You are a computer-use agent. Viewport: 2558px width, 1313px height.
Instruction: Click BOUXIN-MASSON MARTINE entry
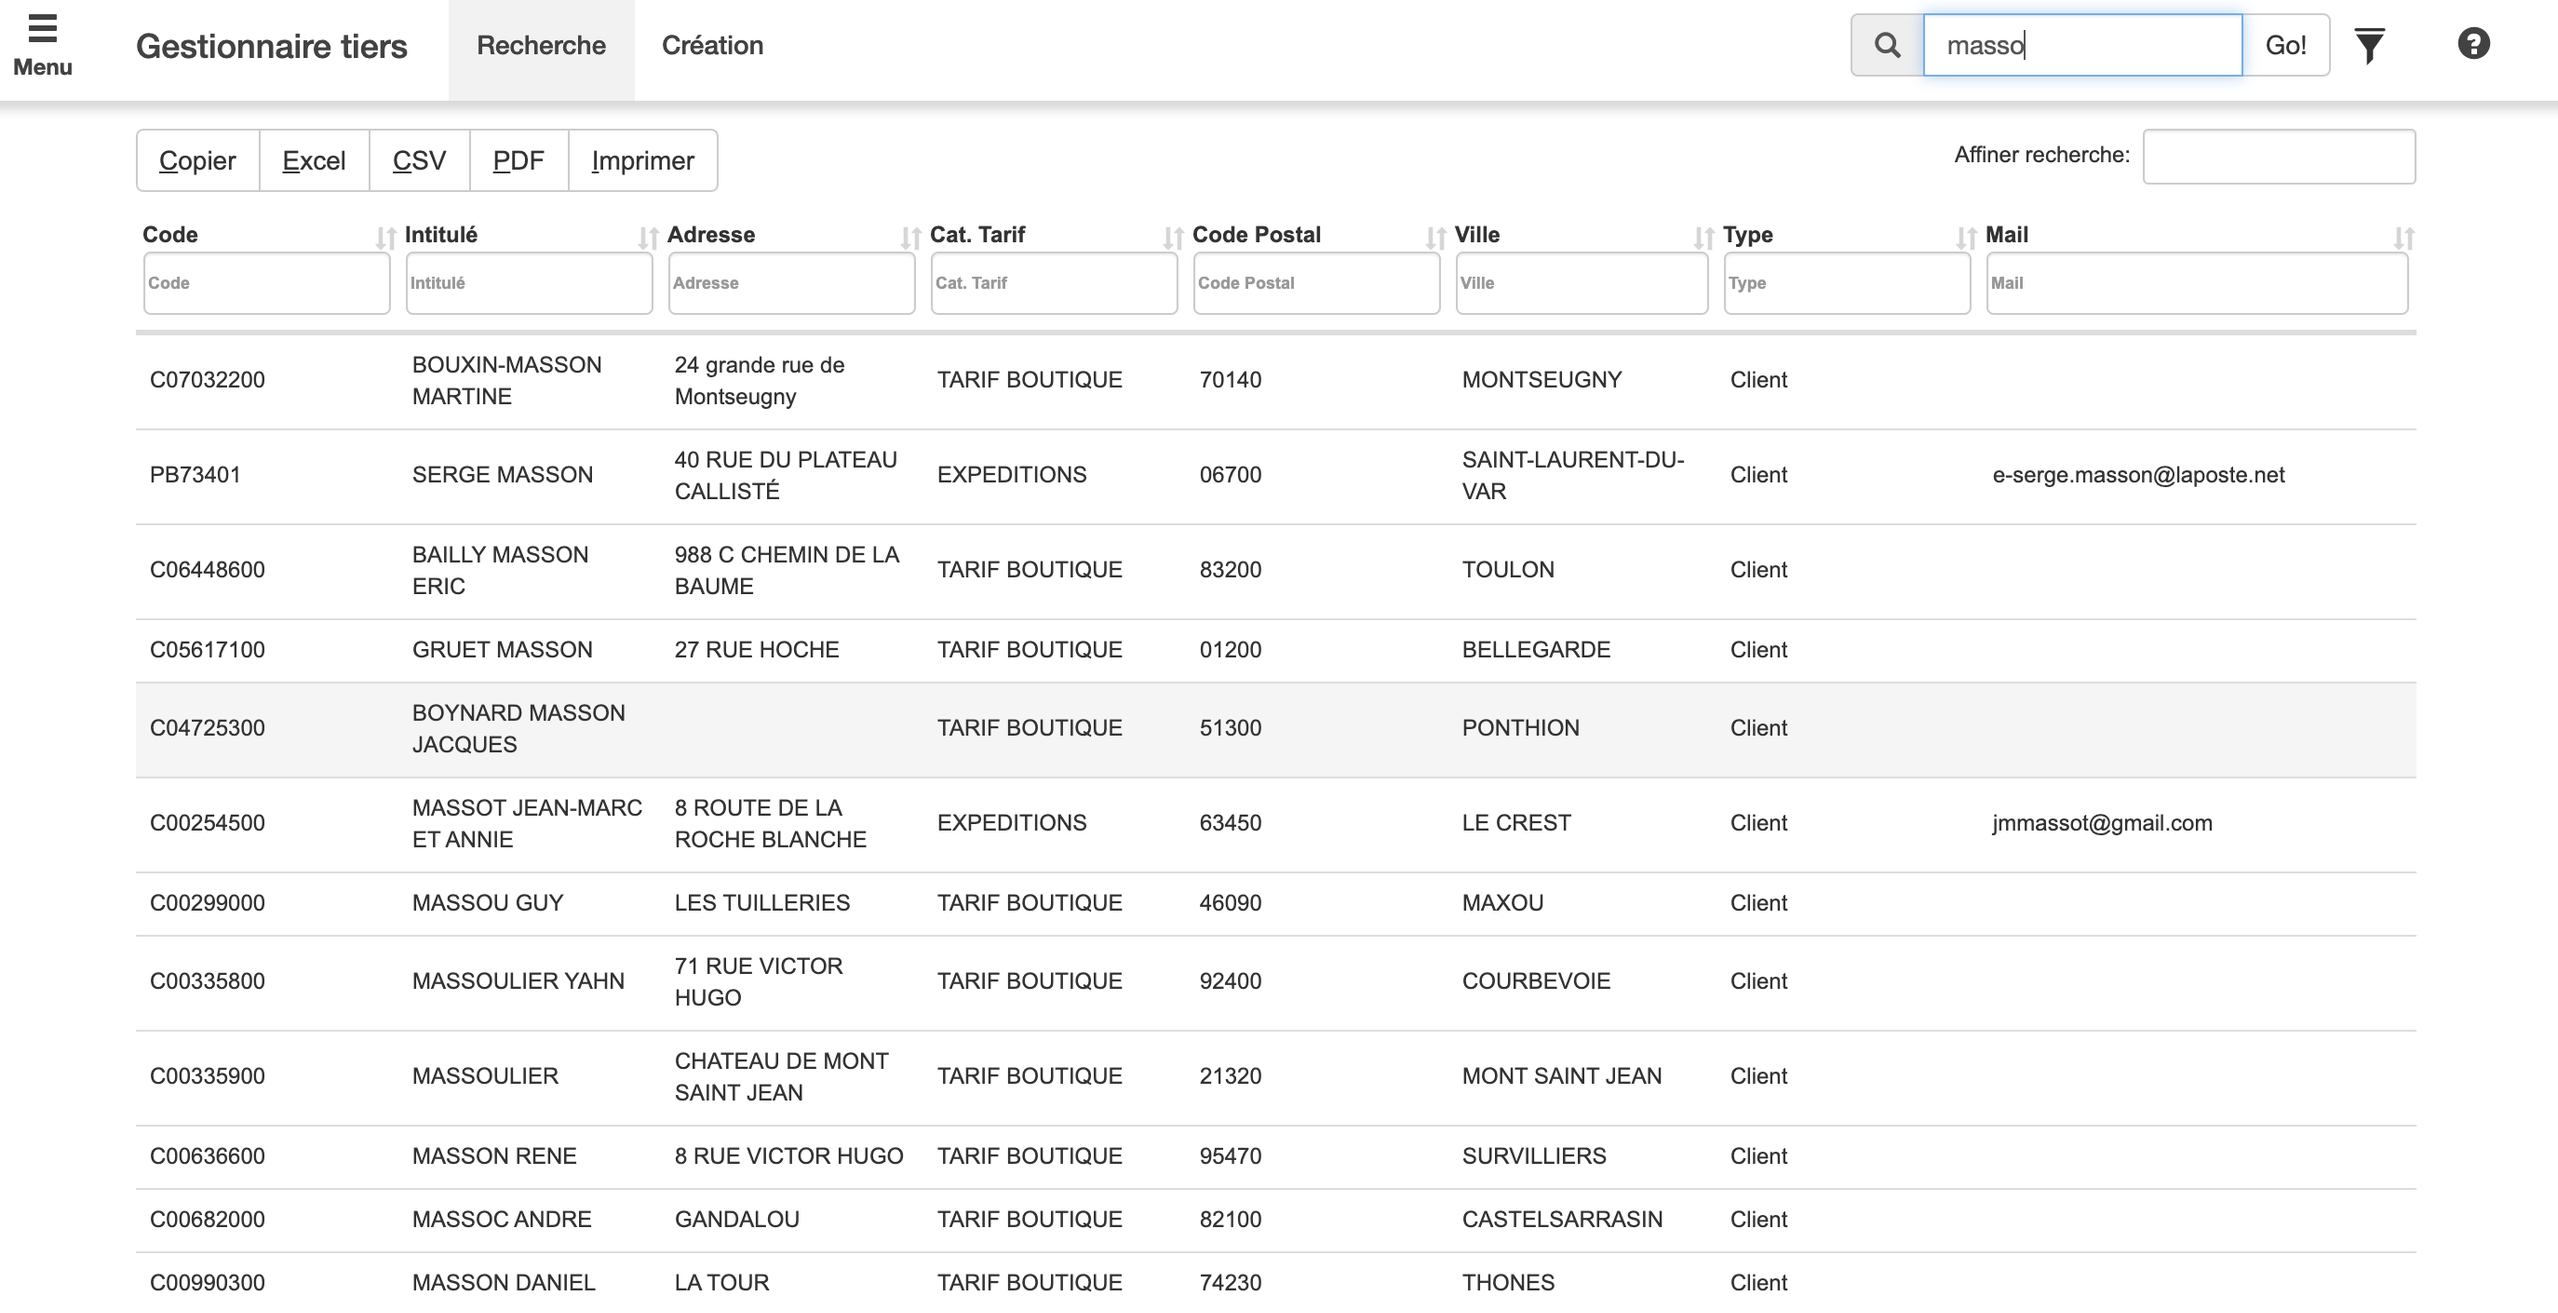pyautogui.click(x=506, y=380)
